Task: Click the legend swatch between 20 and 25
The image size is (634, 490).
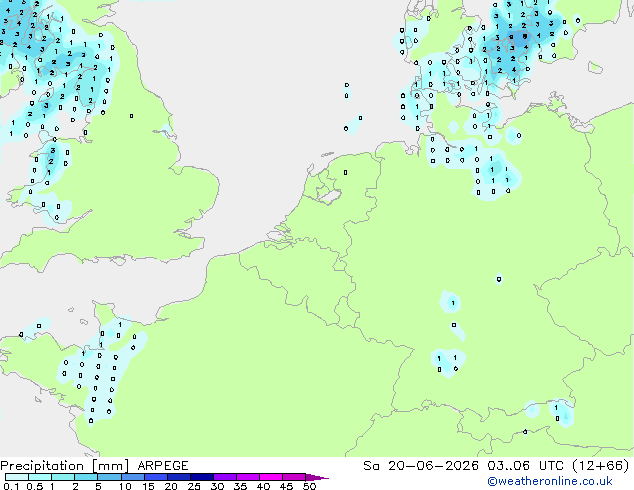Action: pyautogui.click(x=178, y=477)
